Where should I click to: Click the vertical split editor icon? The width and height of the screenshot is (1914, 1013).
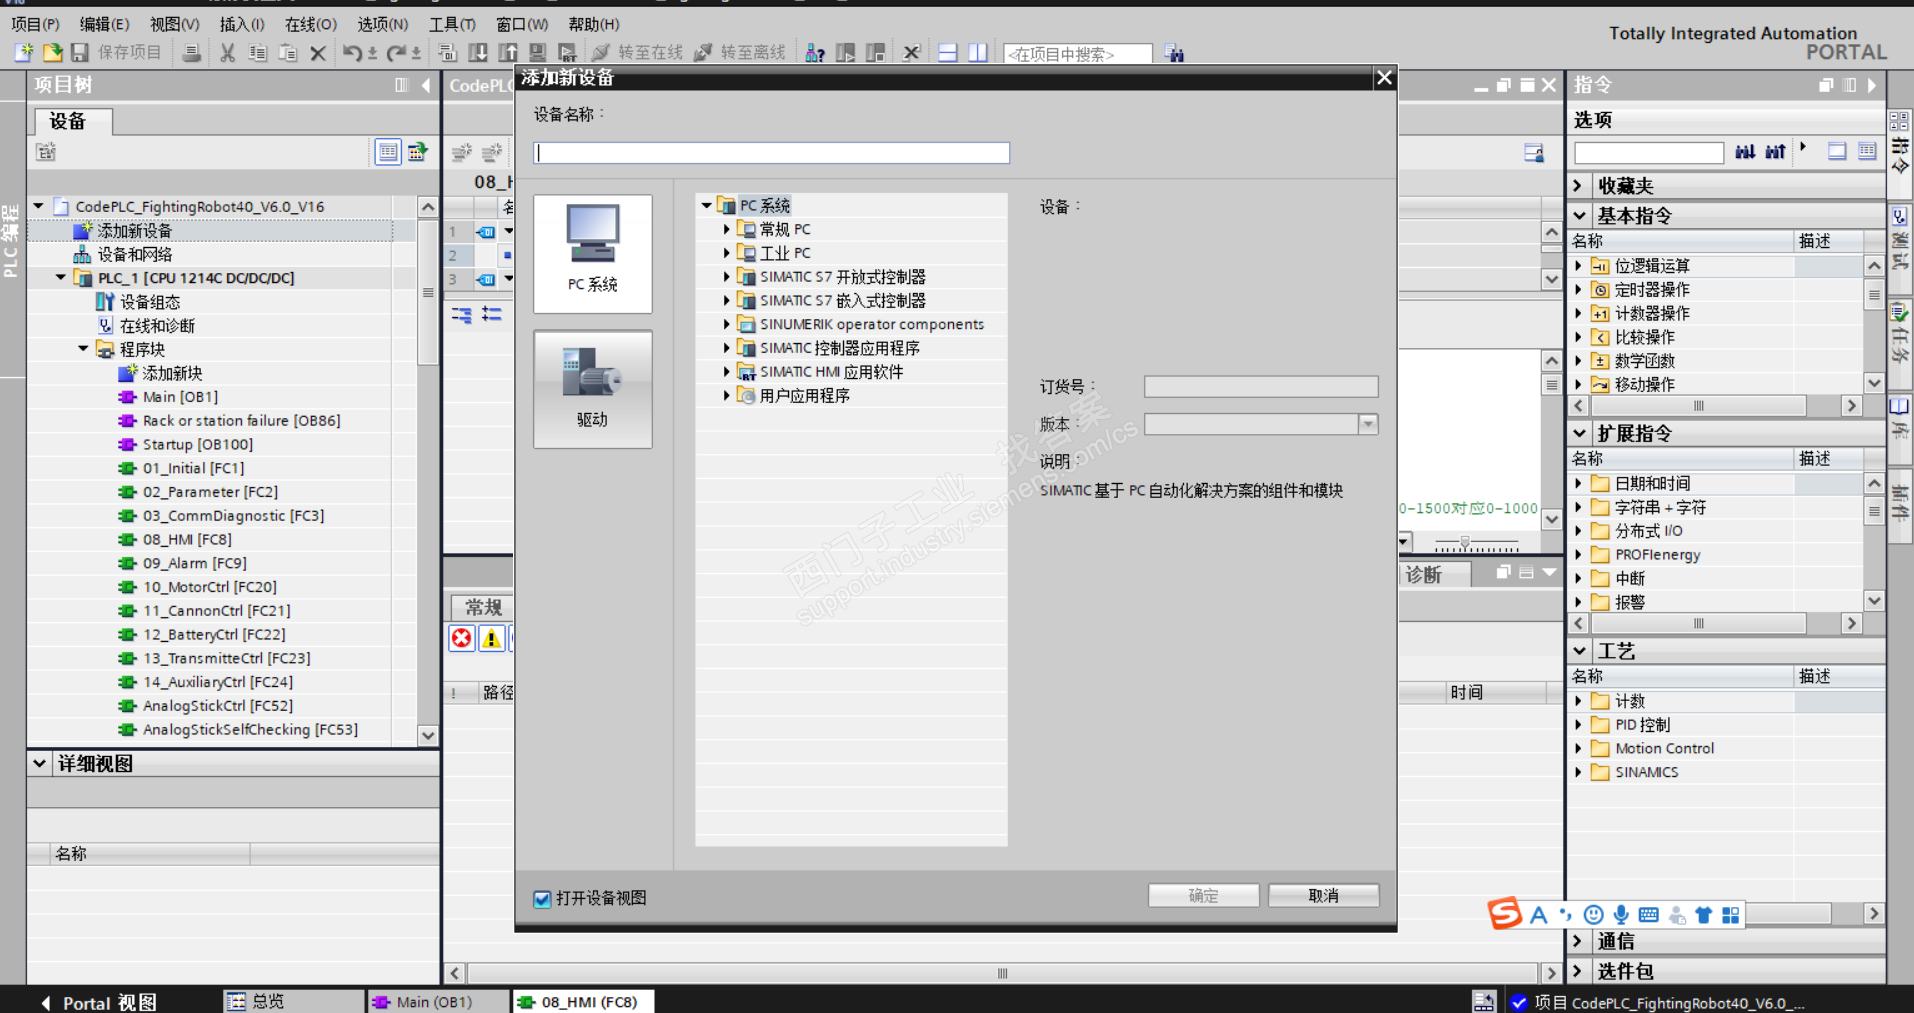pos(977,53)
